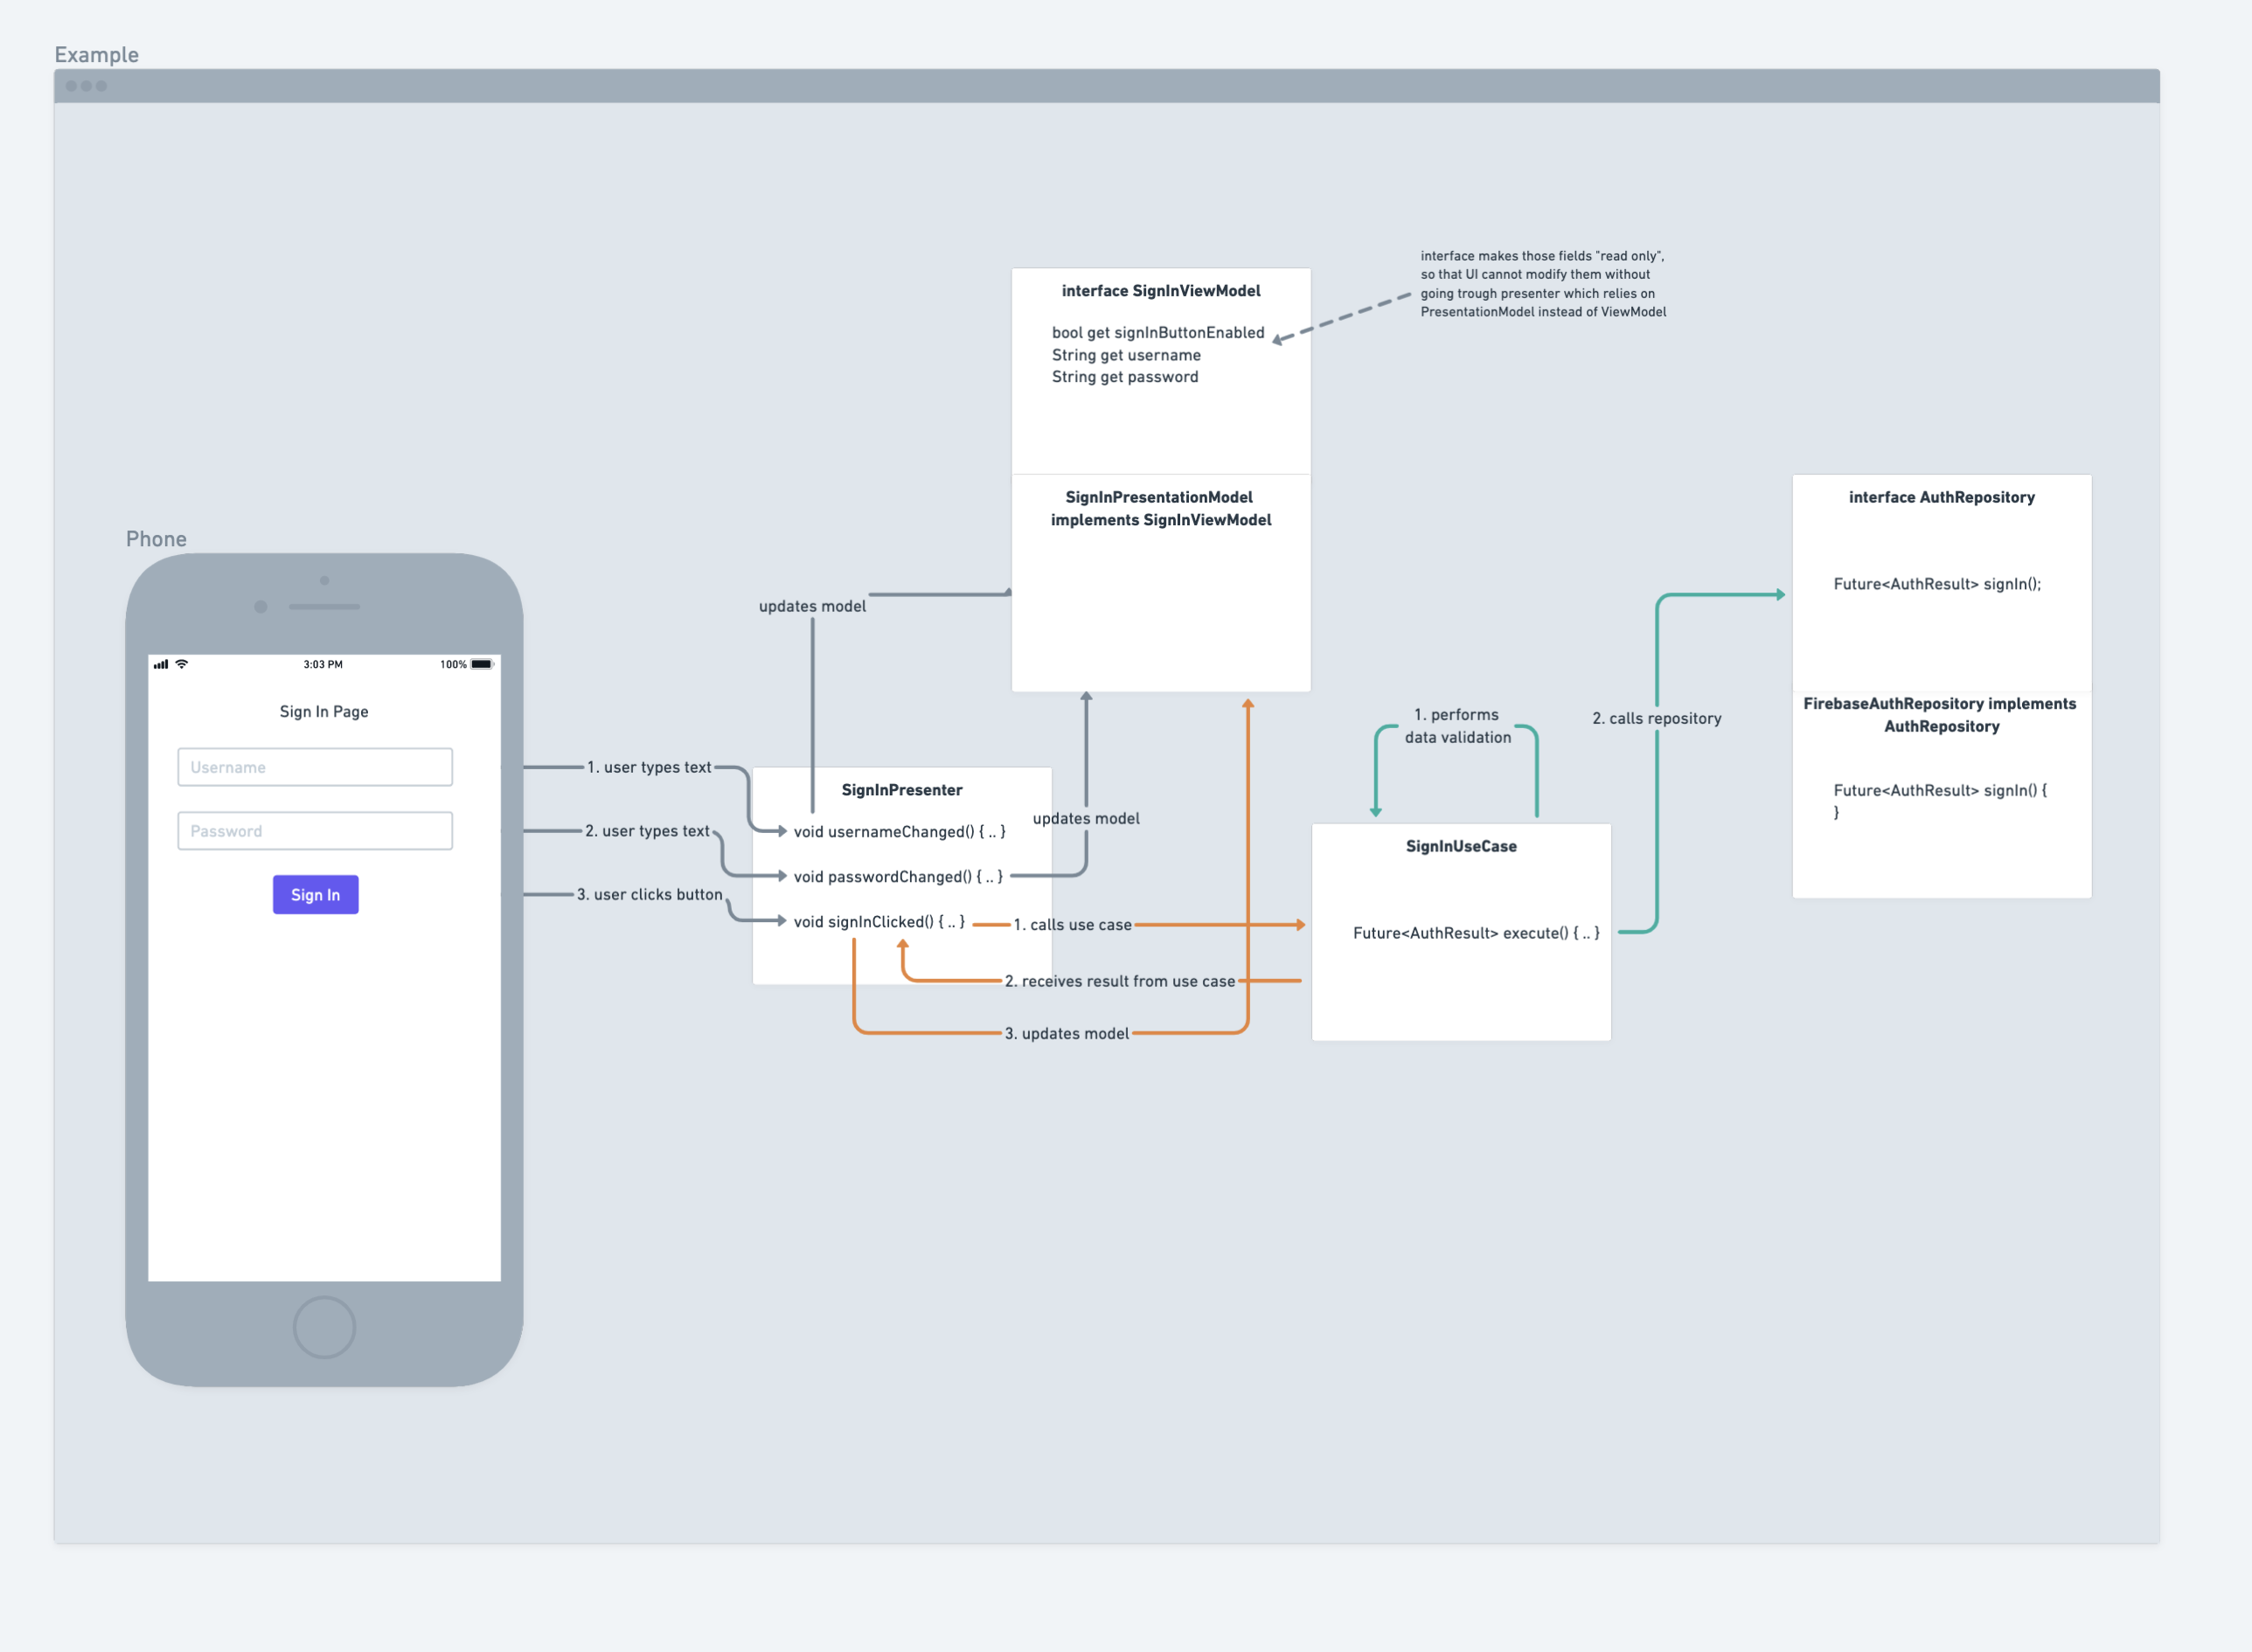Click the three dots in window title bar

click(x=86, y=86)
